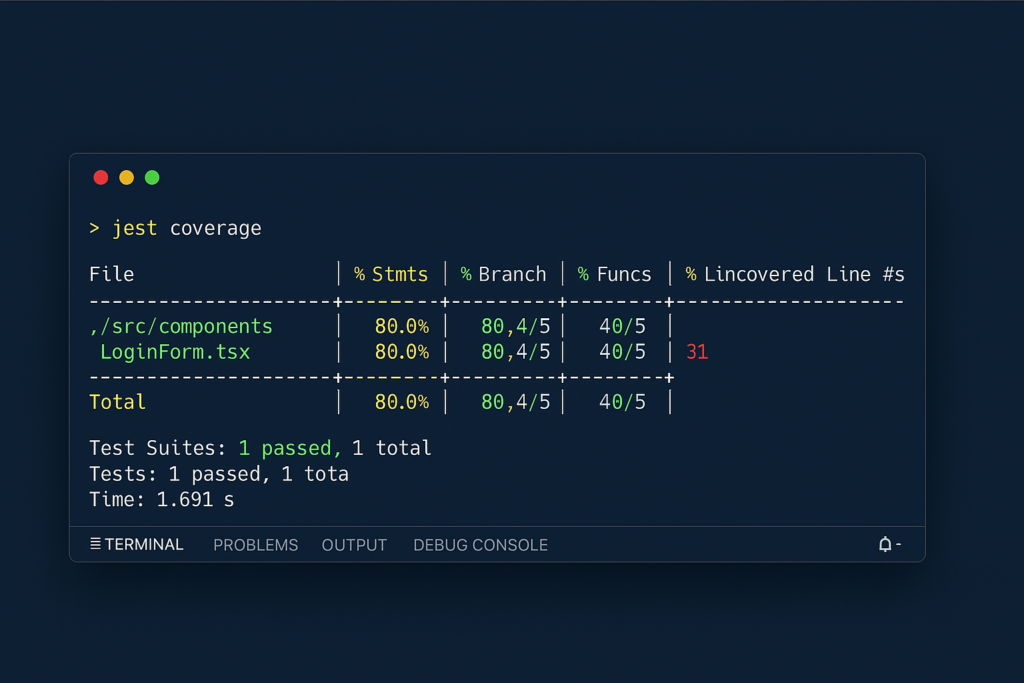Click the Test Suites result line
Image resolution: width=1024 pixels, height=683 pixels.
click(260, 448)
